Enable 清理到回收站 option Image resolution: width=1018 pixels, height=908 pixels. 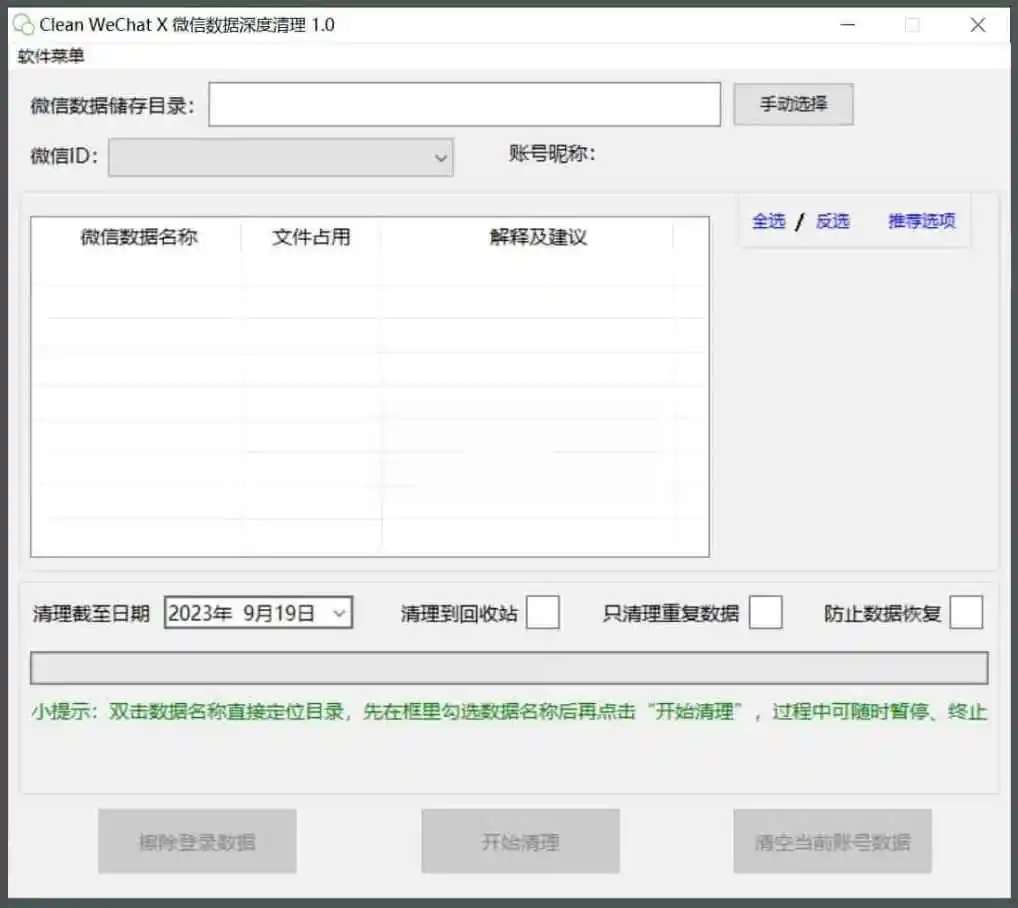[543, 612]
